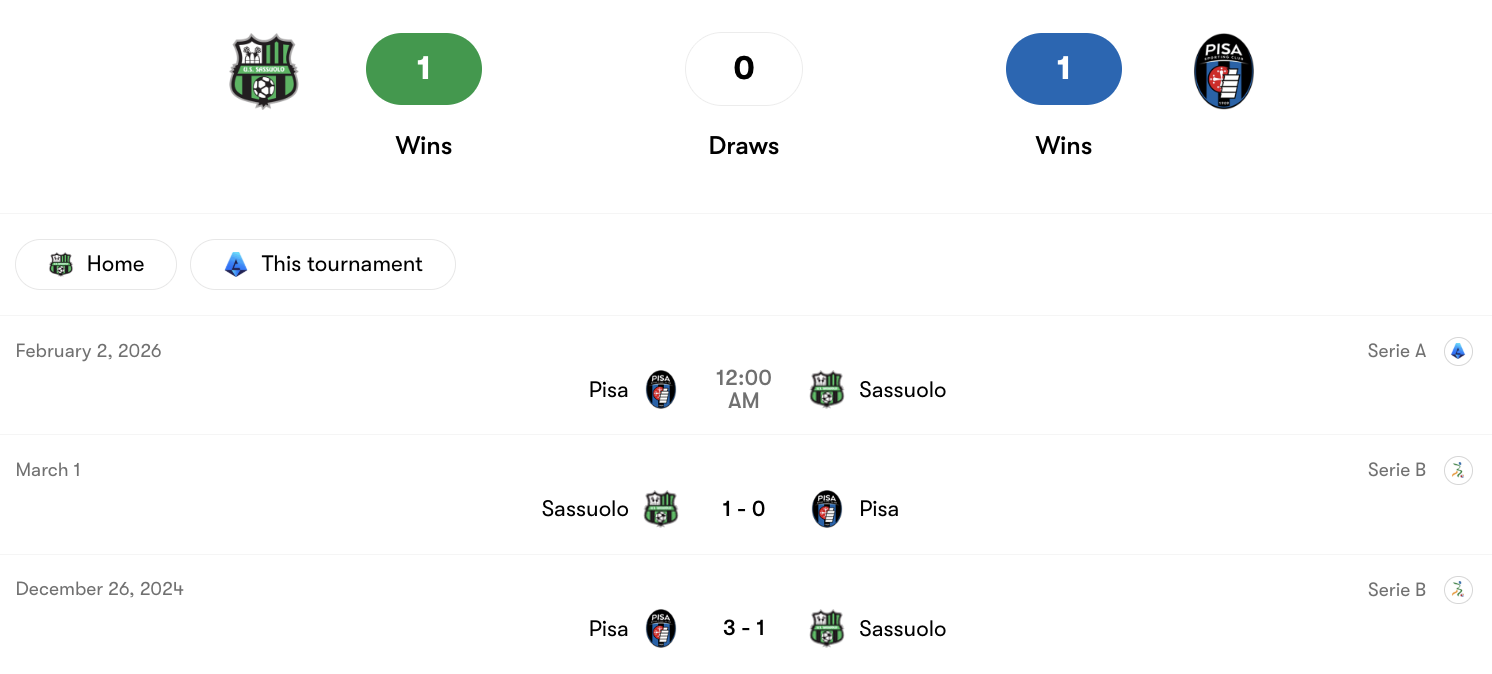Open the Serie A competition icon
Screen dimensions: 1492x674
(x=1459, y=351)
